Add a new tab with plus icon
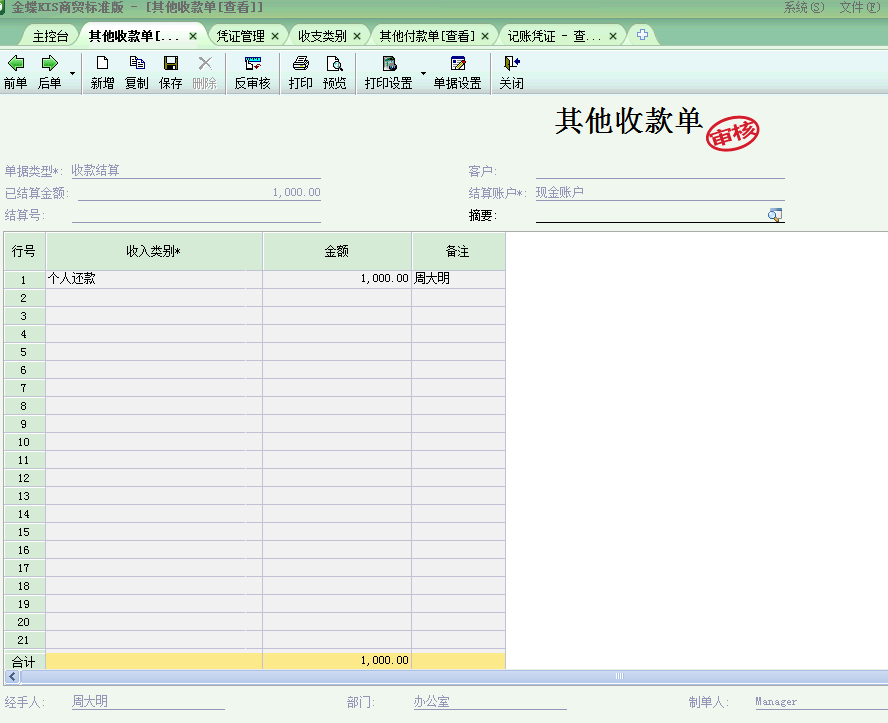Image resolution: width=888 pixels, height=723 pixels. [642, 35]
